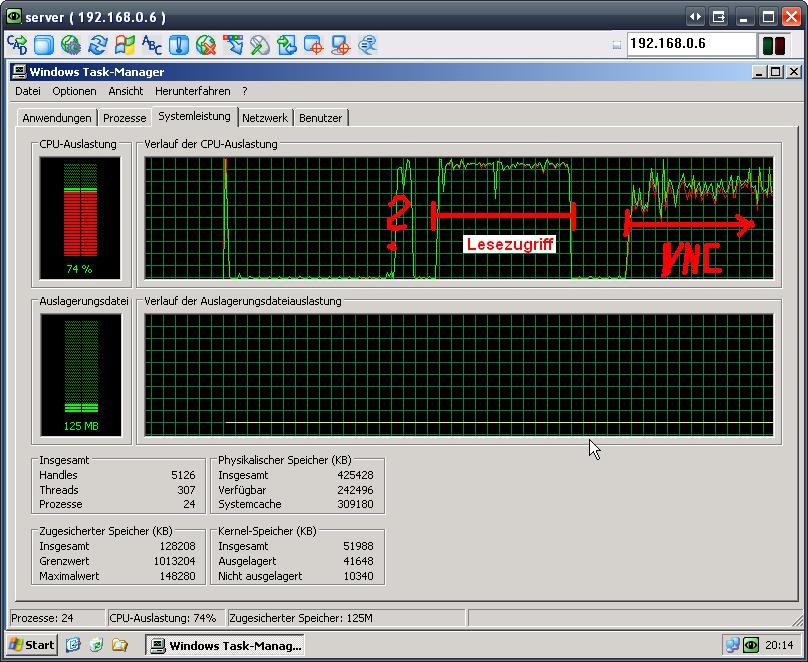
Task: Switch to the Prozesse tab
Action: pos(125,118)
